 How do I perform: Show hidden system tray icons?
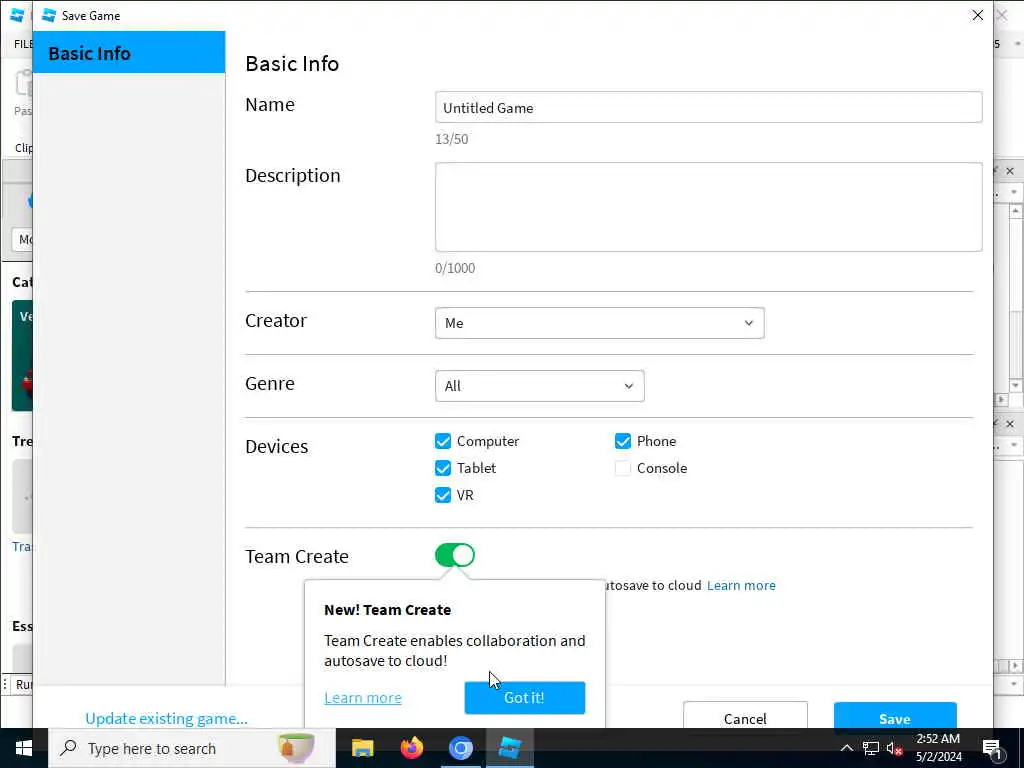(846, 748)
